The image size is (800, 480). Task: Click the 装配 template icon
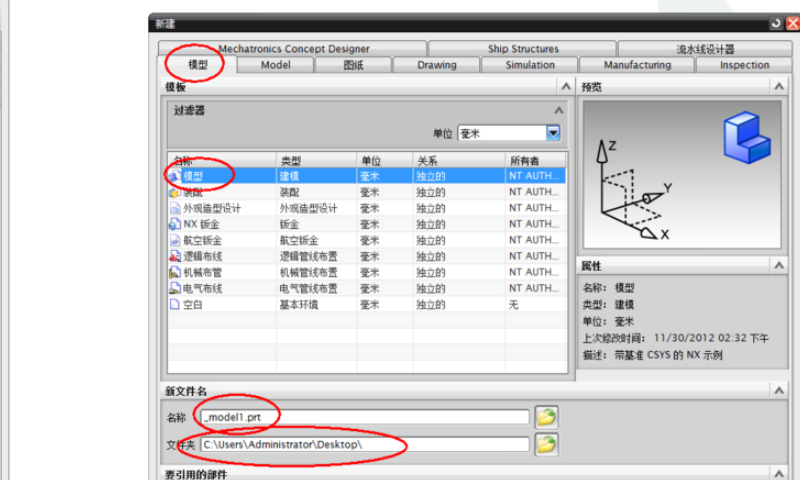174,192
